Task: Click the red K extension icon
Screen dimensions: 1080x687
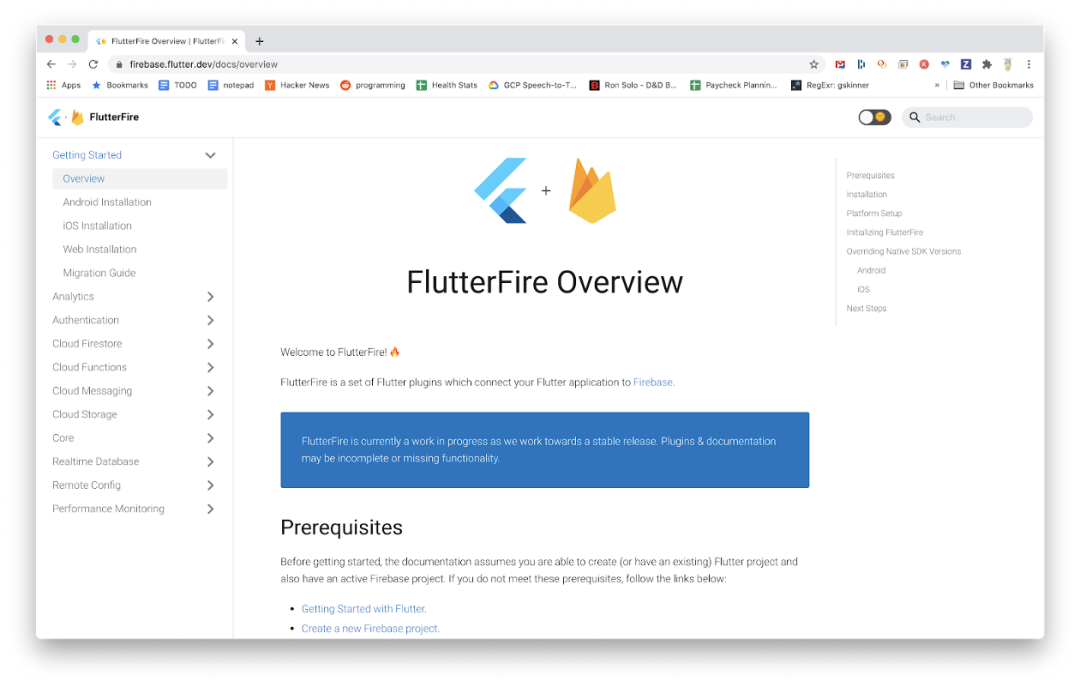Action: point(924,64)
